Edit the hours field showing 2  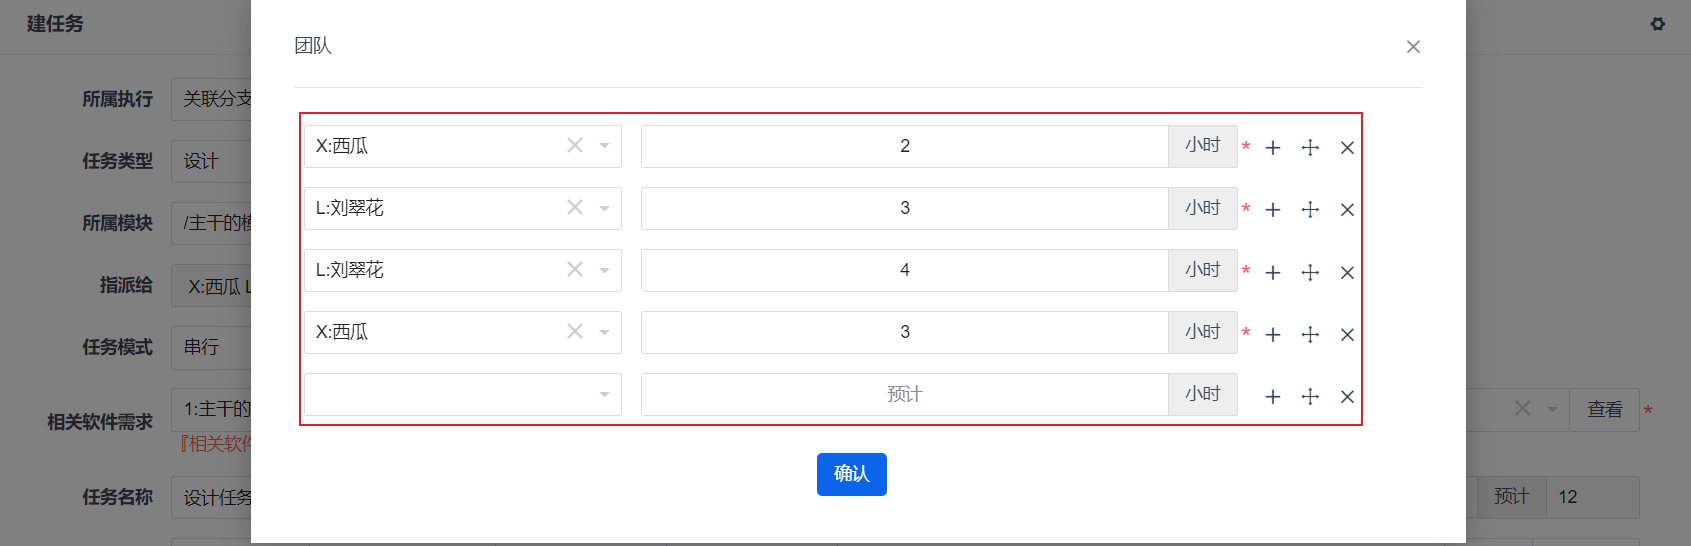905,146
